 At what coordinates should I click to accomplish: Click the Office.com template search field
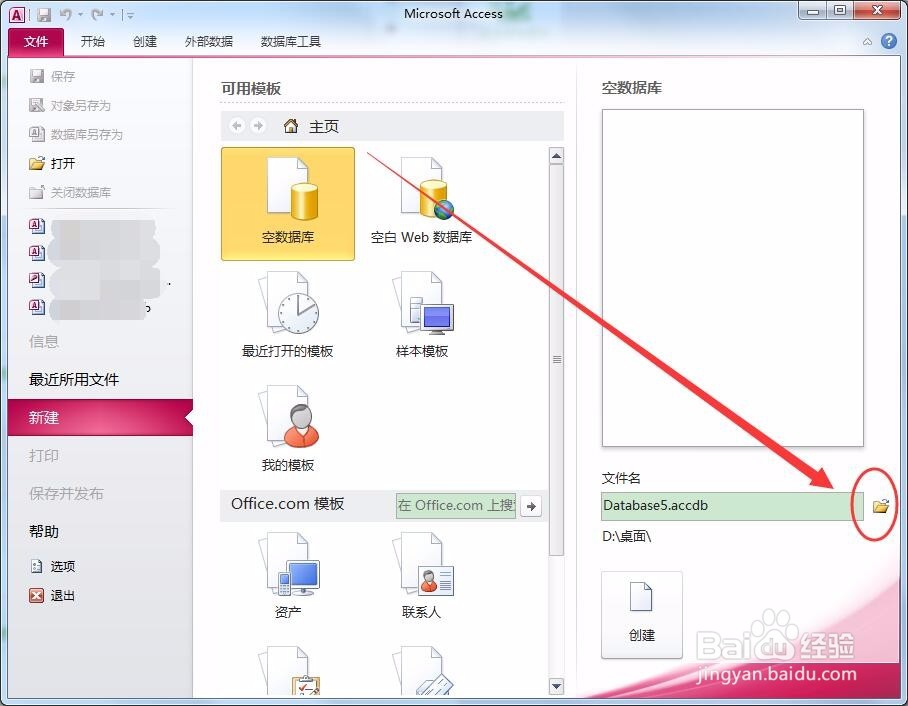pos(456,506)
